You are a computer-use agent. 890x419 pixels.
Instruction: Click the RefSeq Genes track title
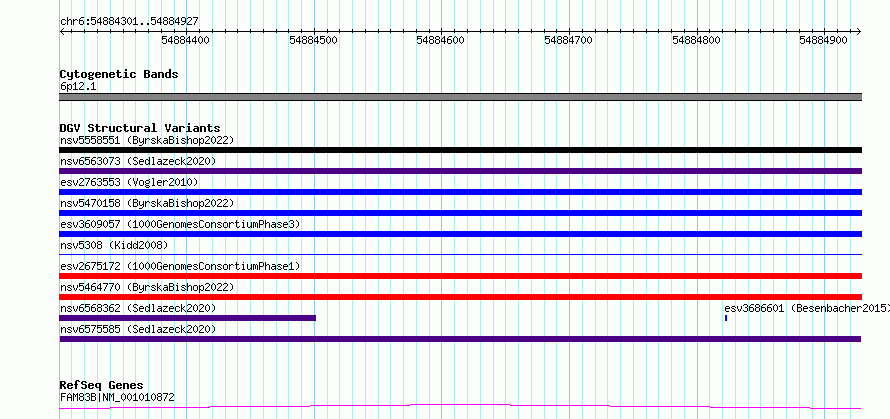click(x=101, y=386)
